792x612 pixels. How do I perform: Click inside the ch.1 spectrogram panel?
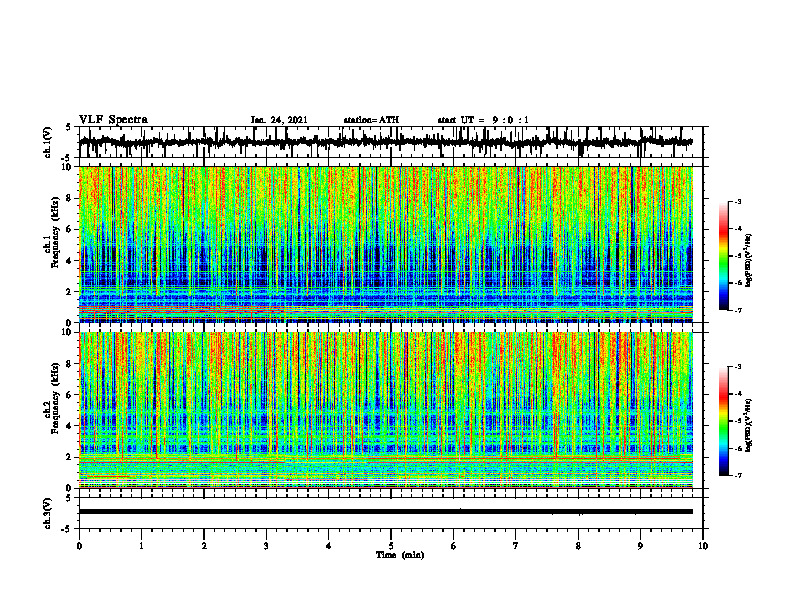[385, 244]
